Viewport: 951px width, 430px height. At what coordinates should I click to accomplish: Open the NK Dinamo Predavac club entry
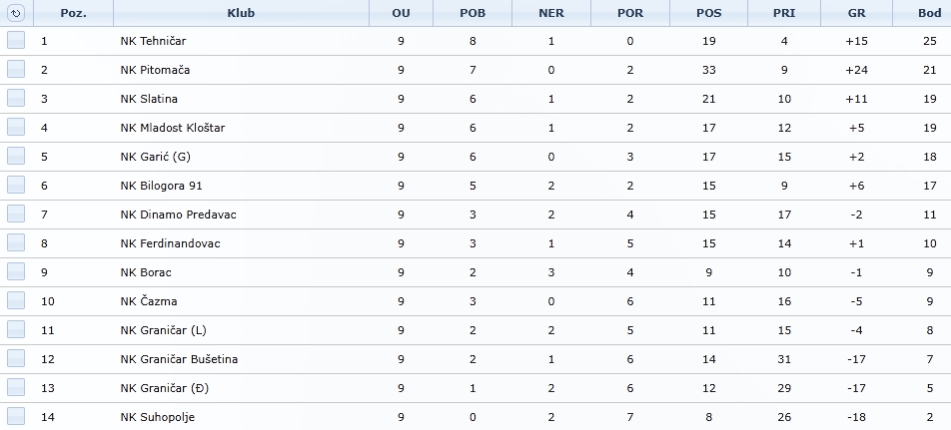point(178,215)
